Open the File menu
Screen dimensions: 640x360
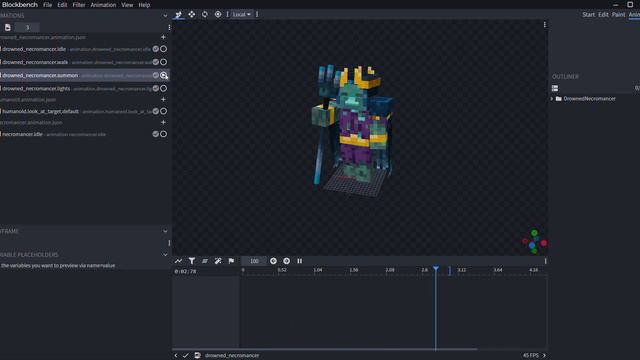click(48, 5)
